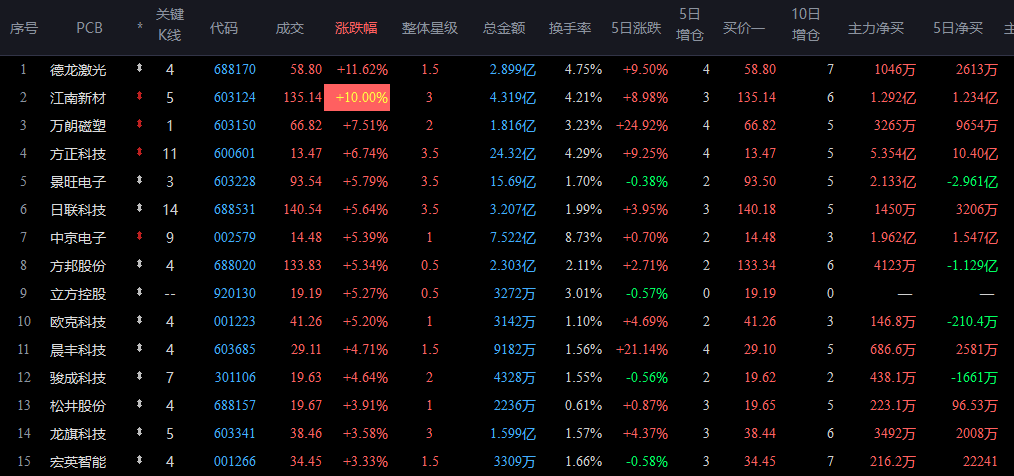This screenshot has height=476, width=1014.
Task: Click the red marker icon in 中京电子 row
Action: 139,237
